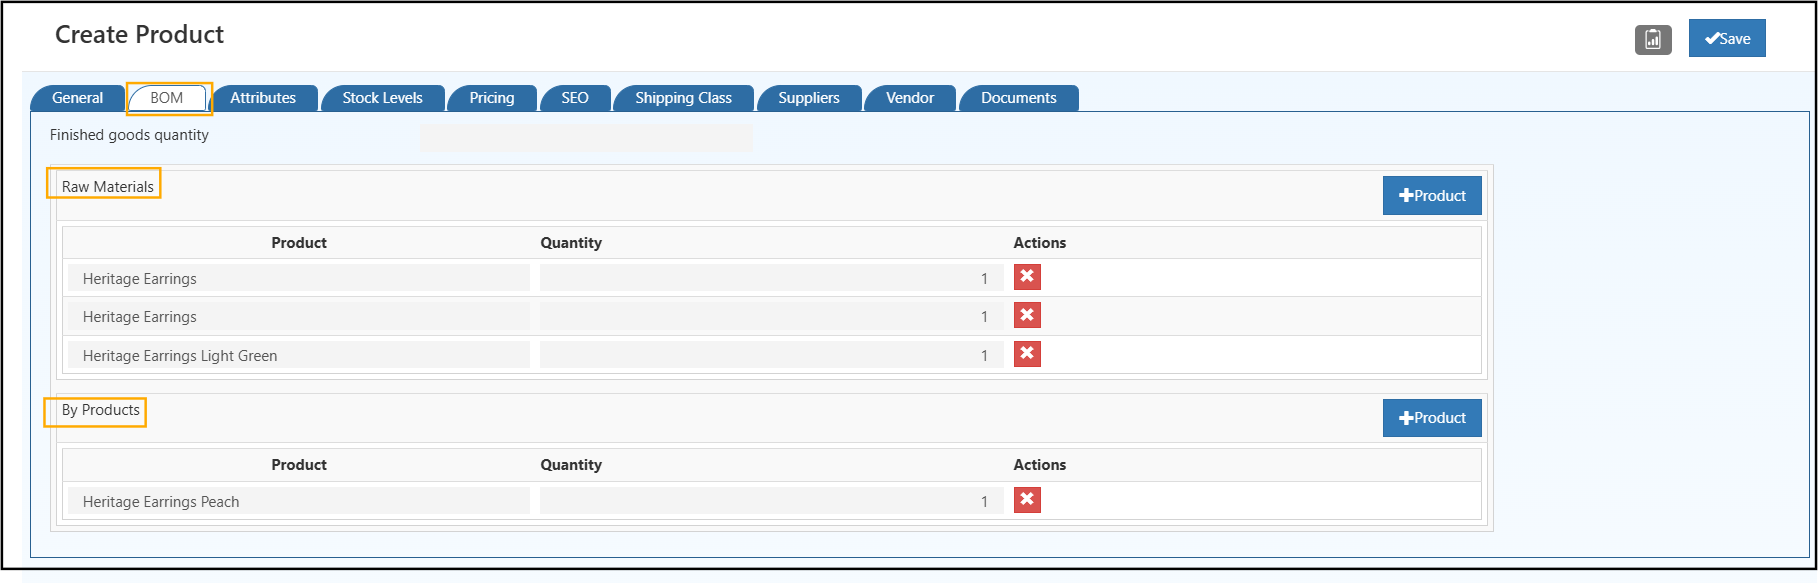Add a product to By Products
1818x583 pixels.
pos(1431,418)
